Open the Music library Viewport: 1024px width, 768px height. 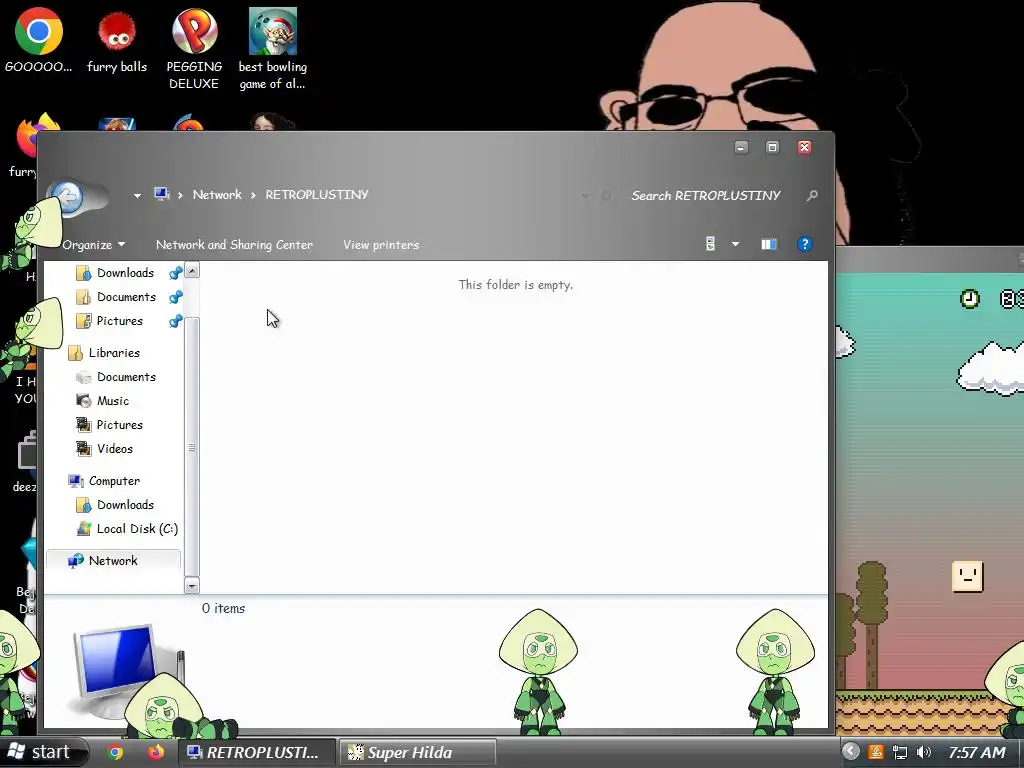point(112,401)
